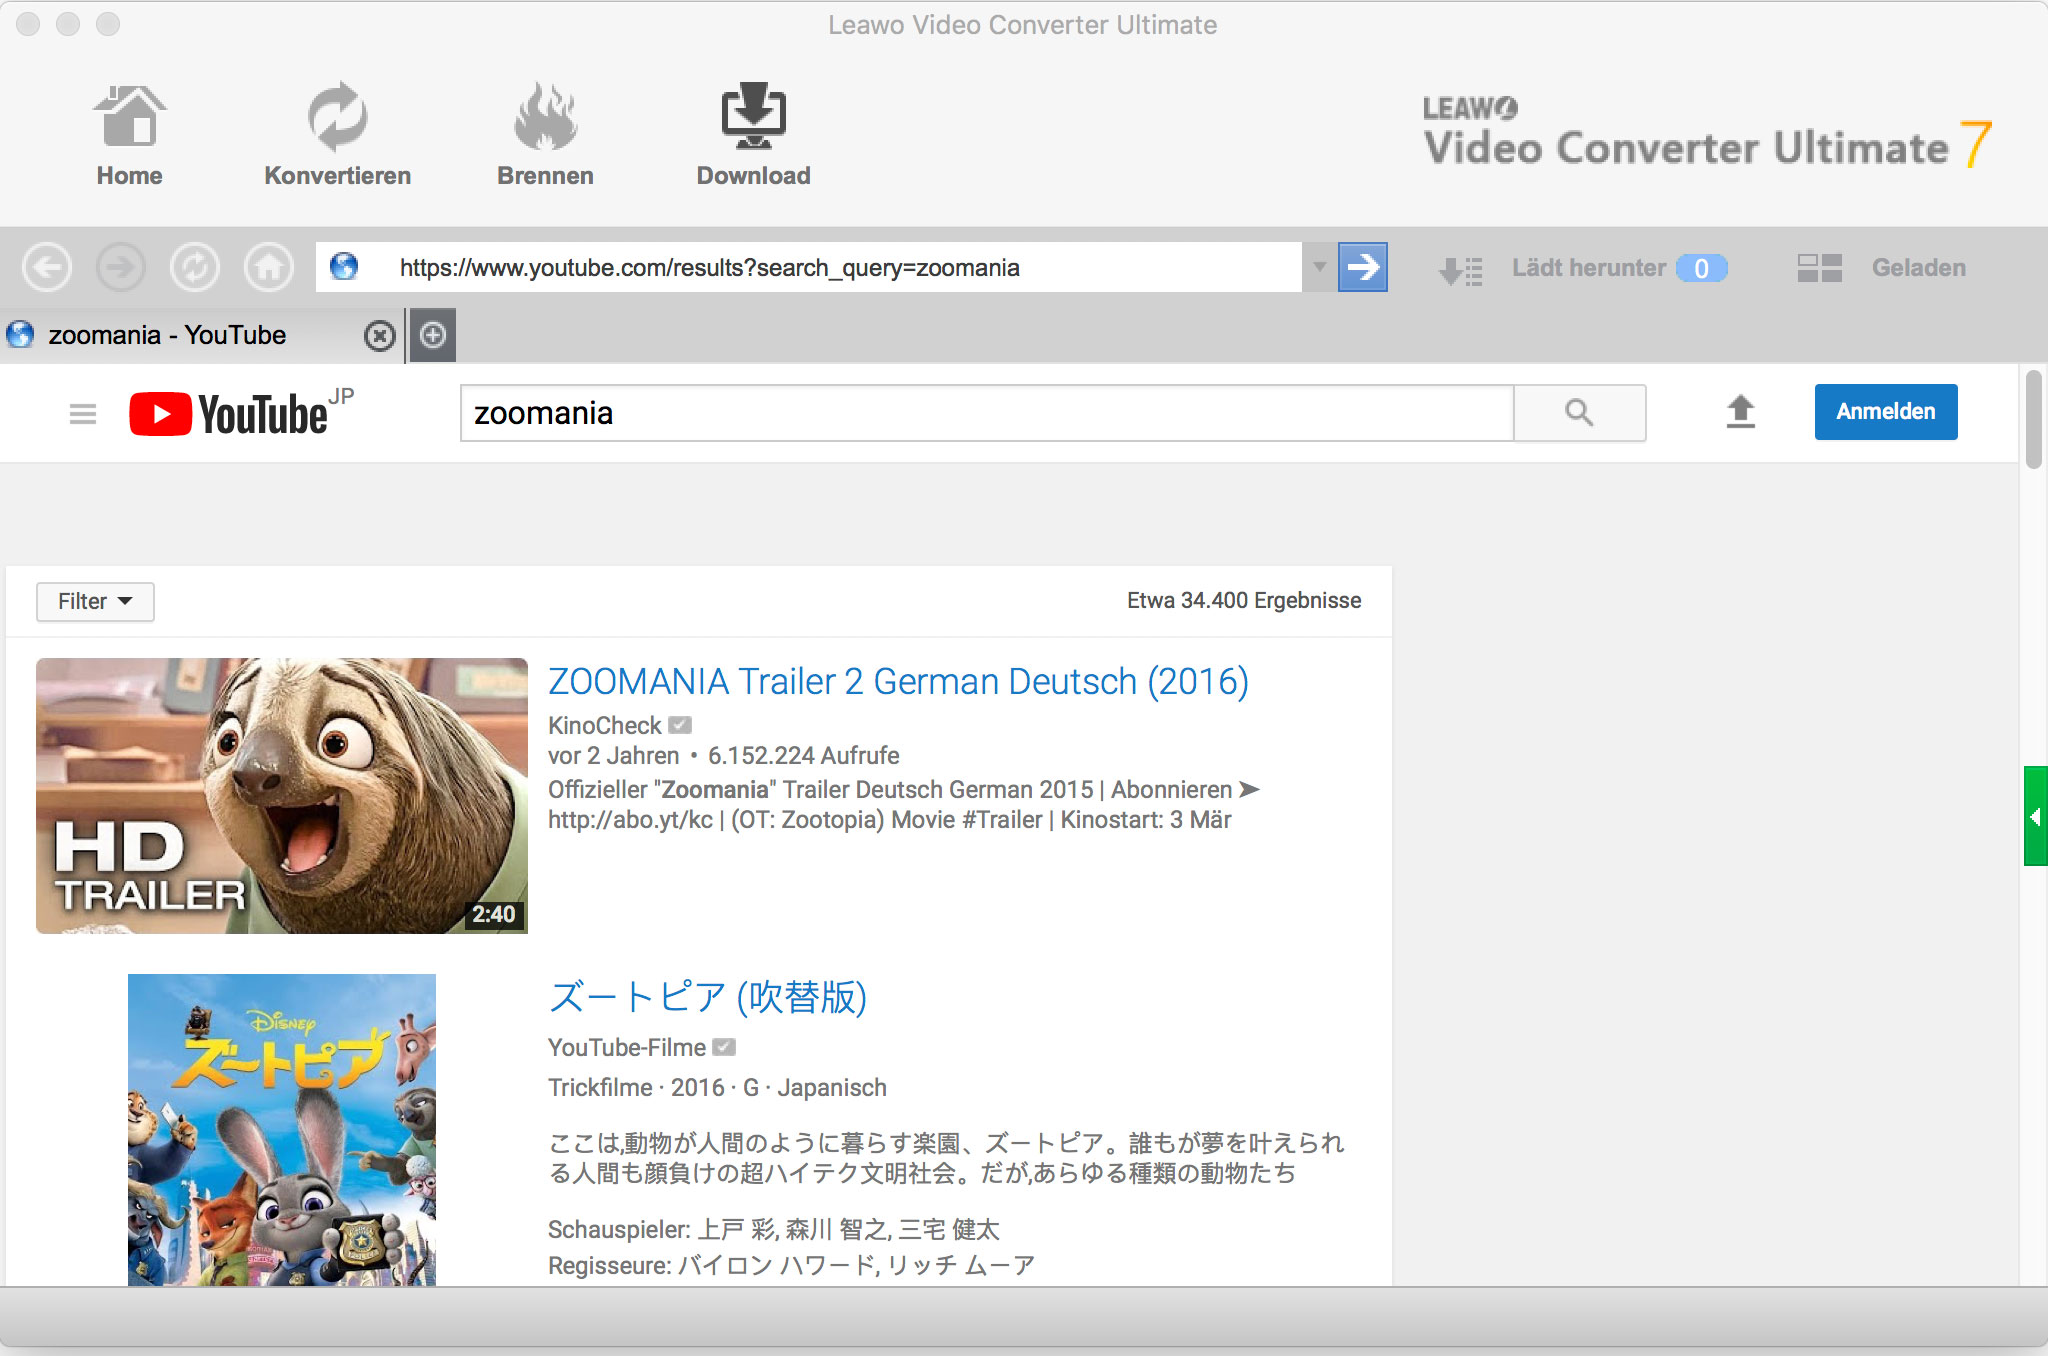Click the YouTube search field

click(986, 413)
